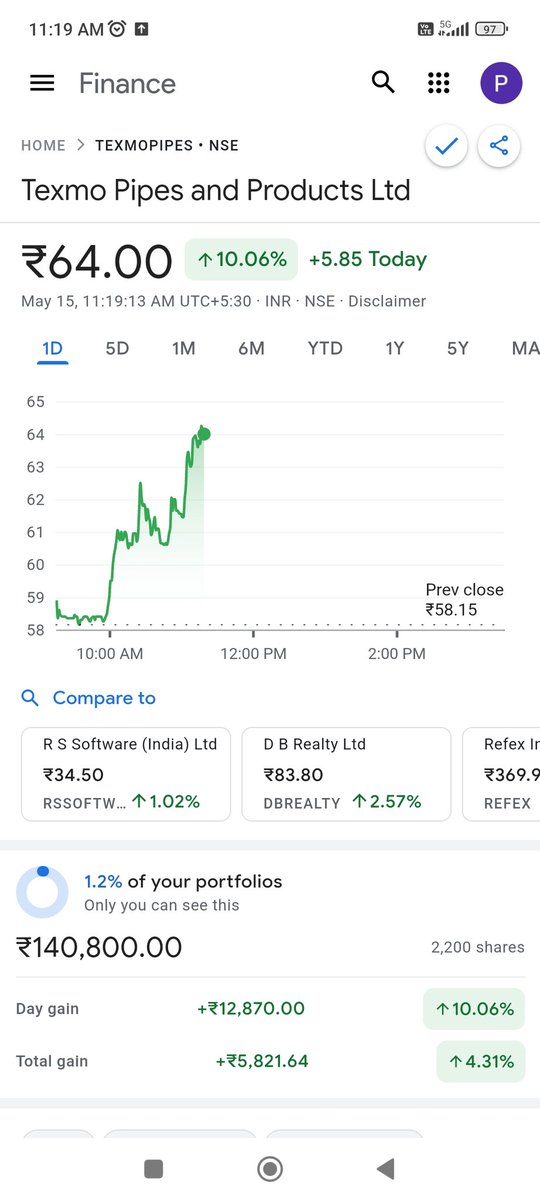Tap the 2,200 shares label
This screenshot has height=1200, width=540.
click(x=477, y=947)
